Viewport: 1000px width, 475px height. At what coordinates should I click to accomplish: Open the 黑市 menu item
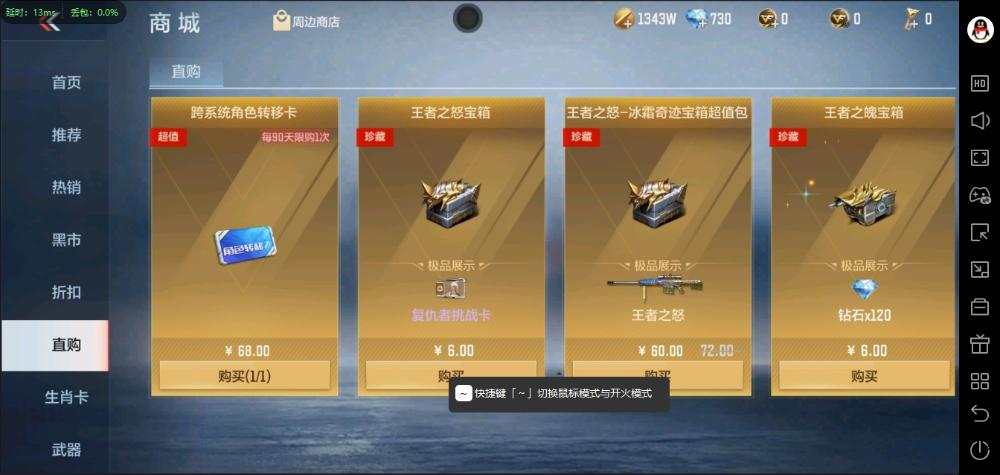(x=66, y=240)
